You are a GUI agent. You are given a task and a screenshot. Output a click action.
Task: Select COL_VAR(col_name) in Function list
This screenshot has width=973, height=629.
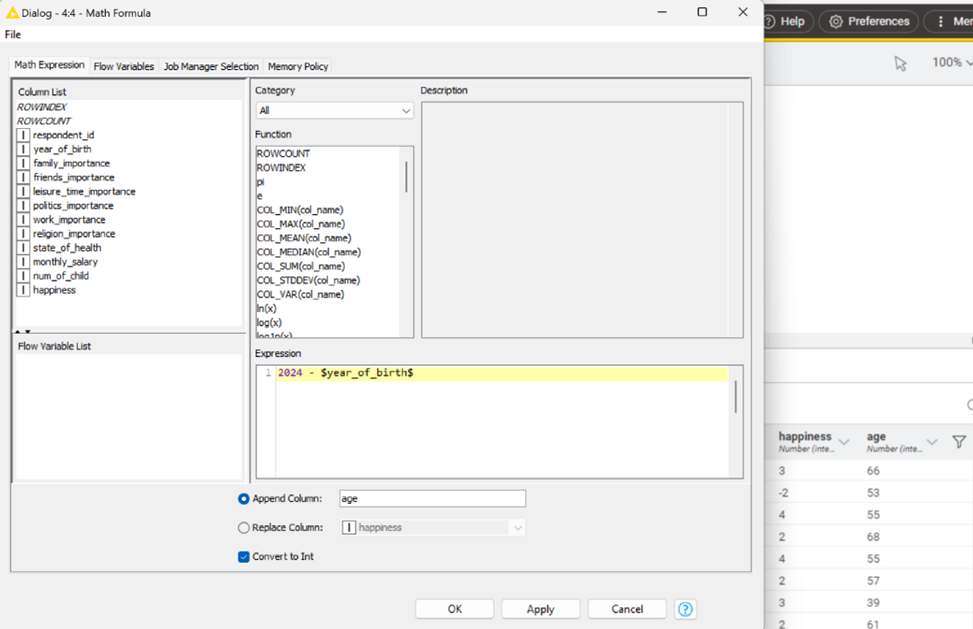point(300,294)
